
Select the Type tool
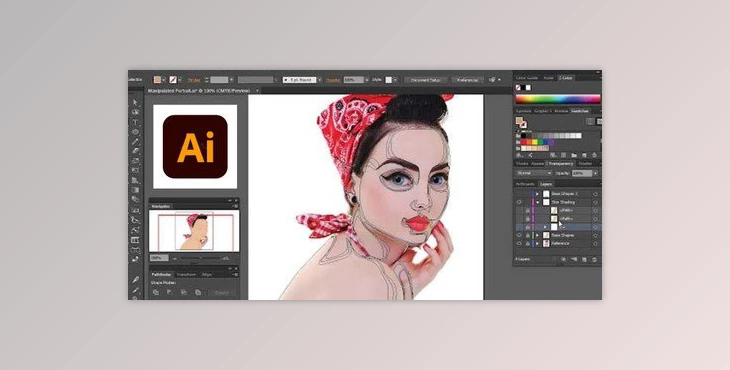click(x=135, y=122)
